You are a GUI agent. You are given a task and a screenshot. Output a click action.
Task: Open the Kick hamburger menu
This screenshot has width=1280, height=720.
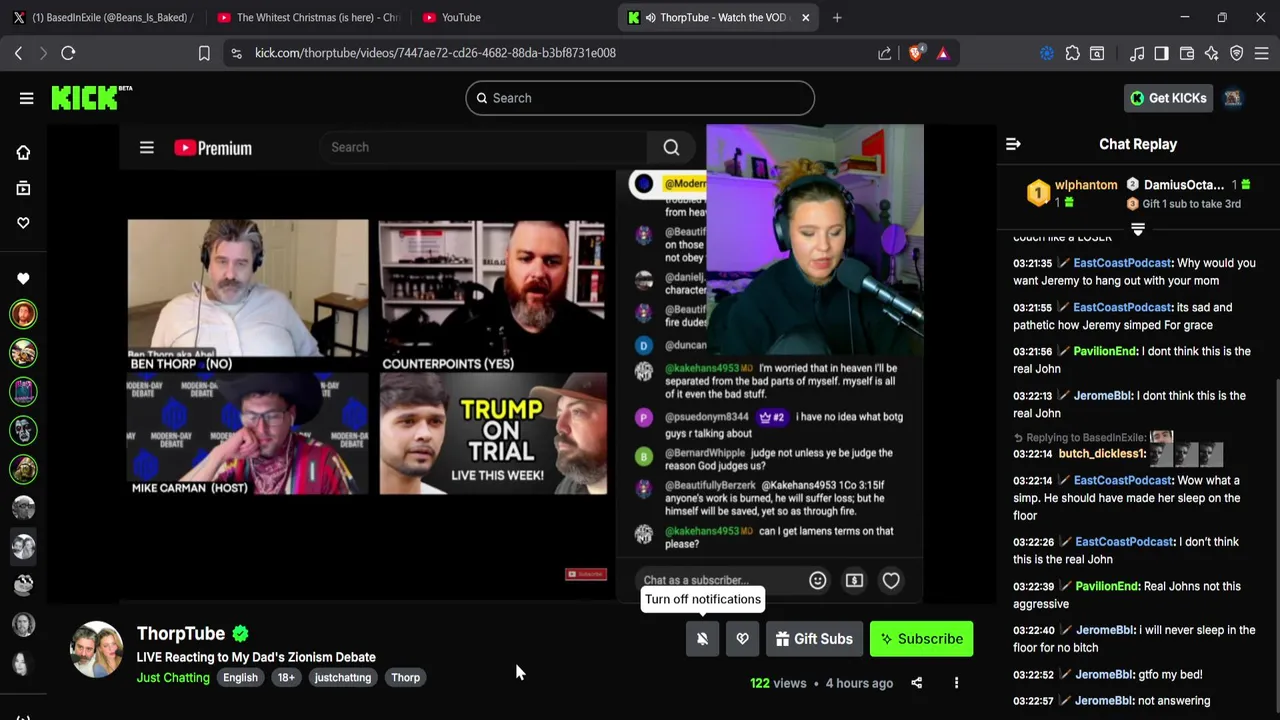(x=27, y=98)
